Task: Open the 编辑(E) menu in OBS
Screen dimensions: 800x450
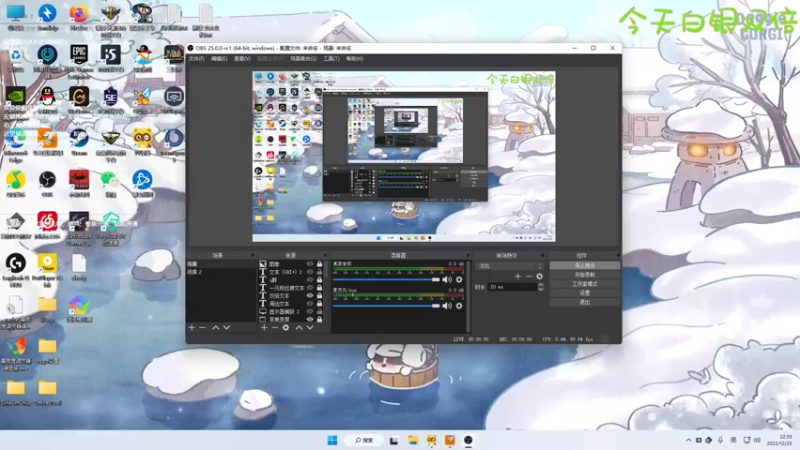Action: pyautogui.click(x=219, y=59)
